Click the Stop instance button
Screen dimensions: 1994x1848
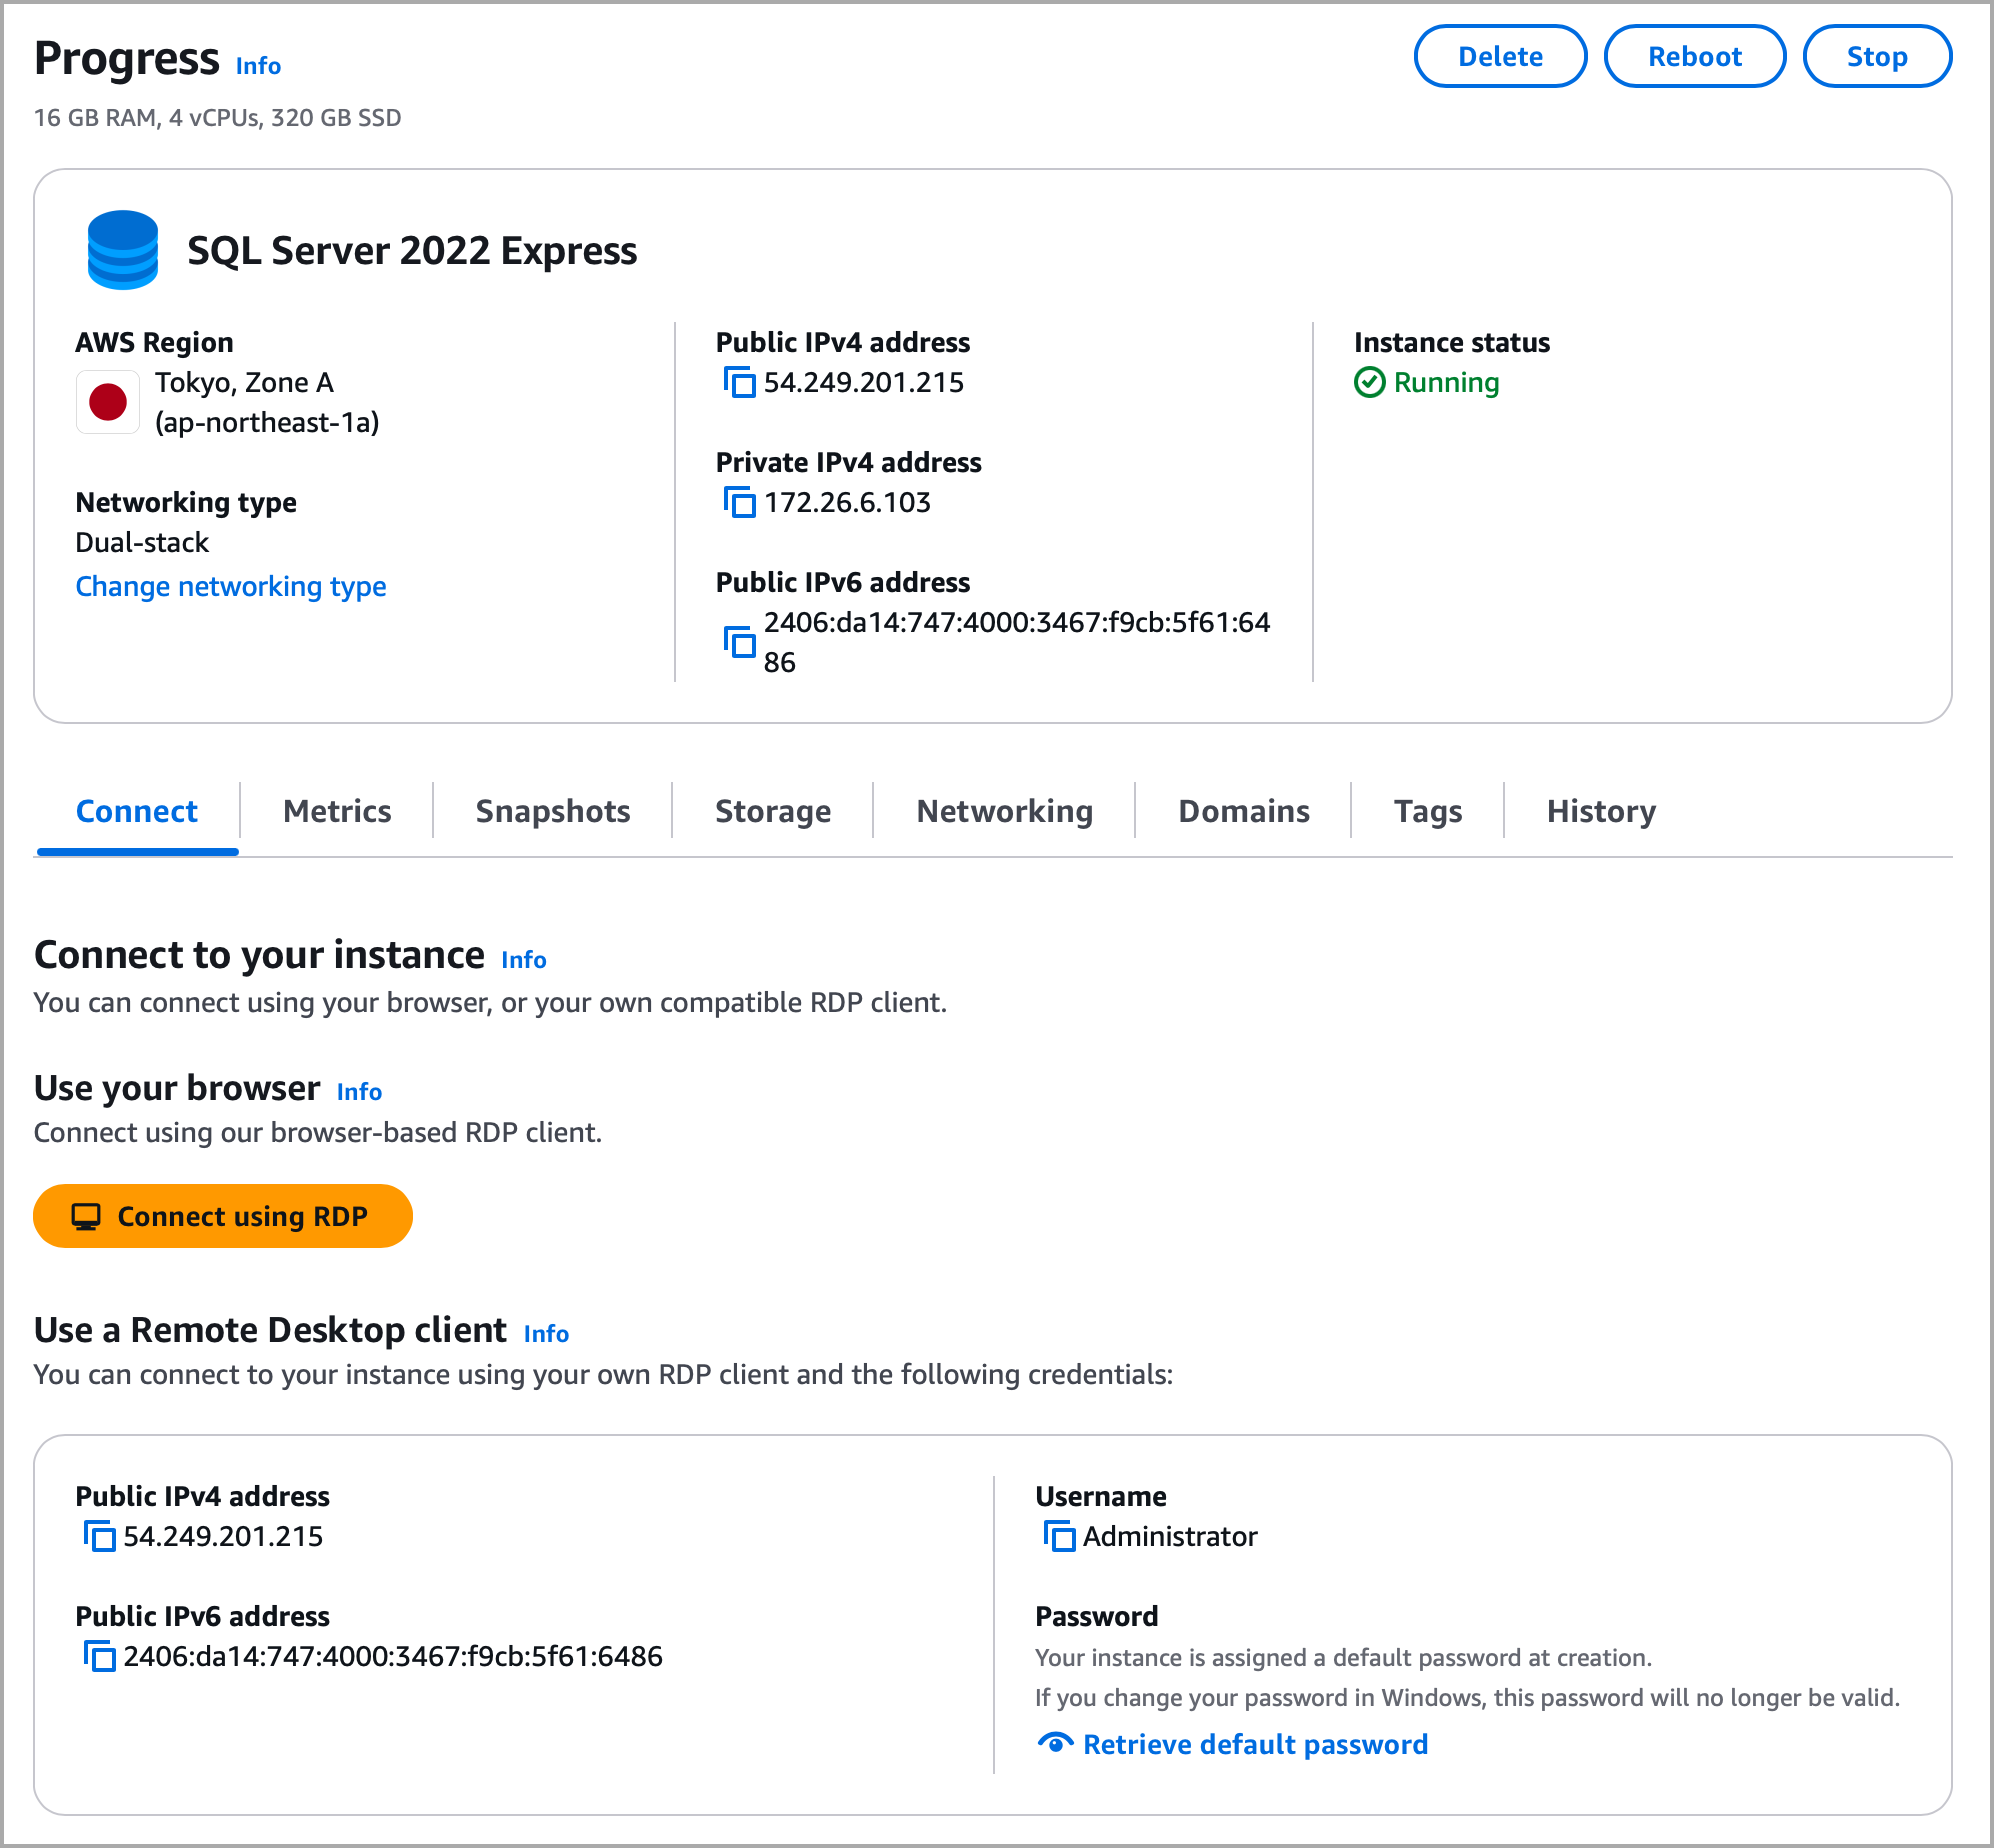pyautogui.click(x=1876, y=57)
